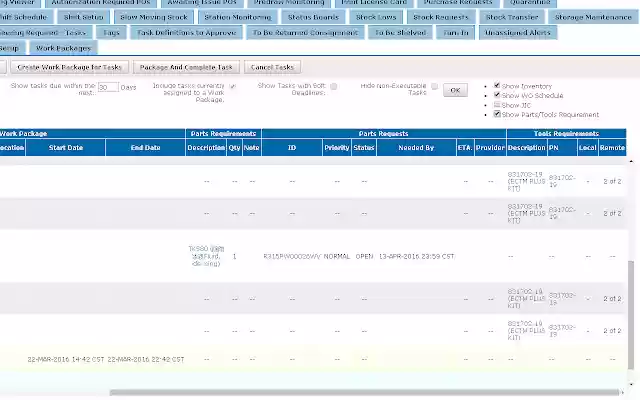Click the TK580 part description cell
The width and height of the screenshot is (640, 400).
click(x=206, y=256)
